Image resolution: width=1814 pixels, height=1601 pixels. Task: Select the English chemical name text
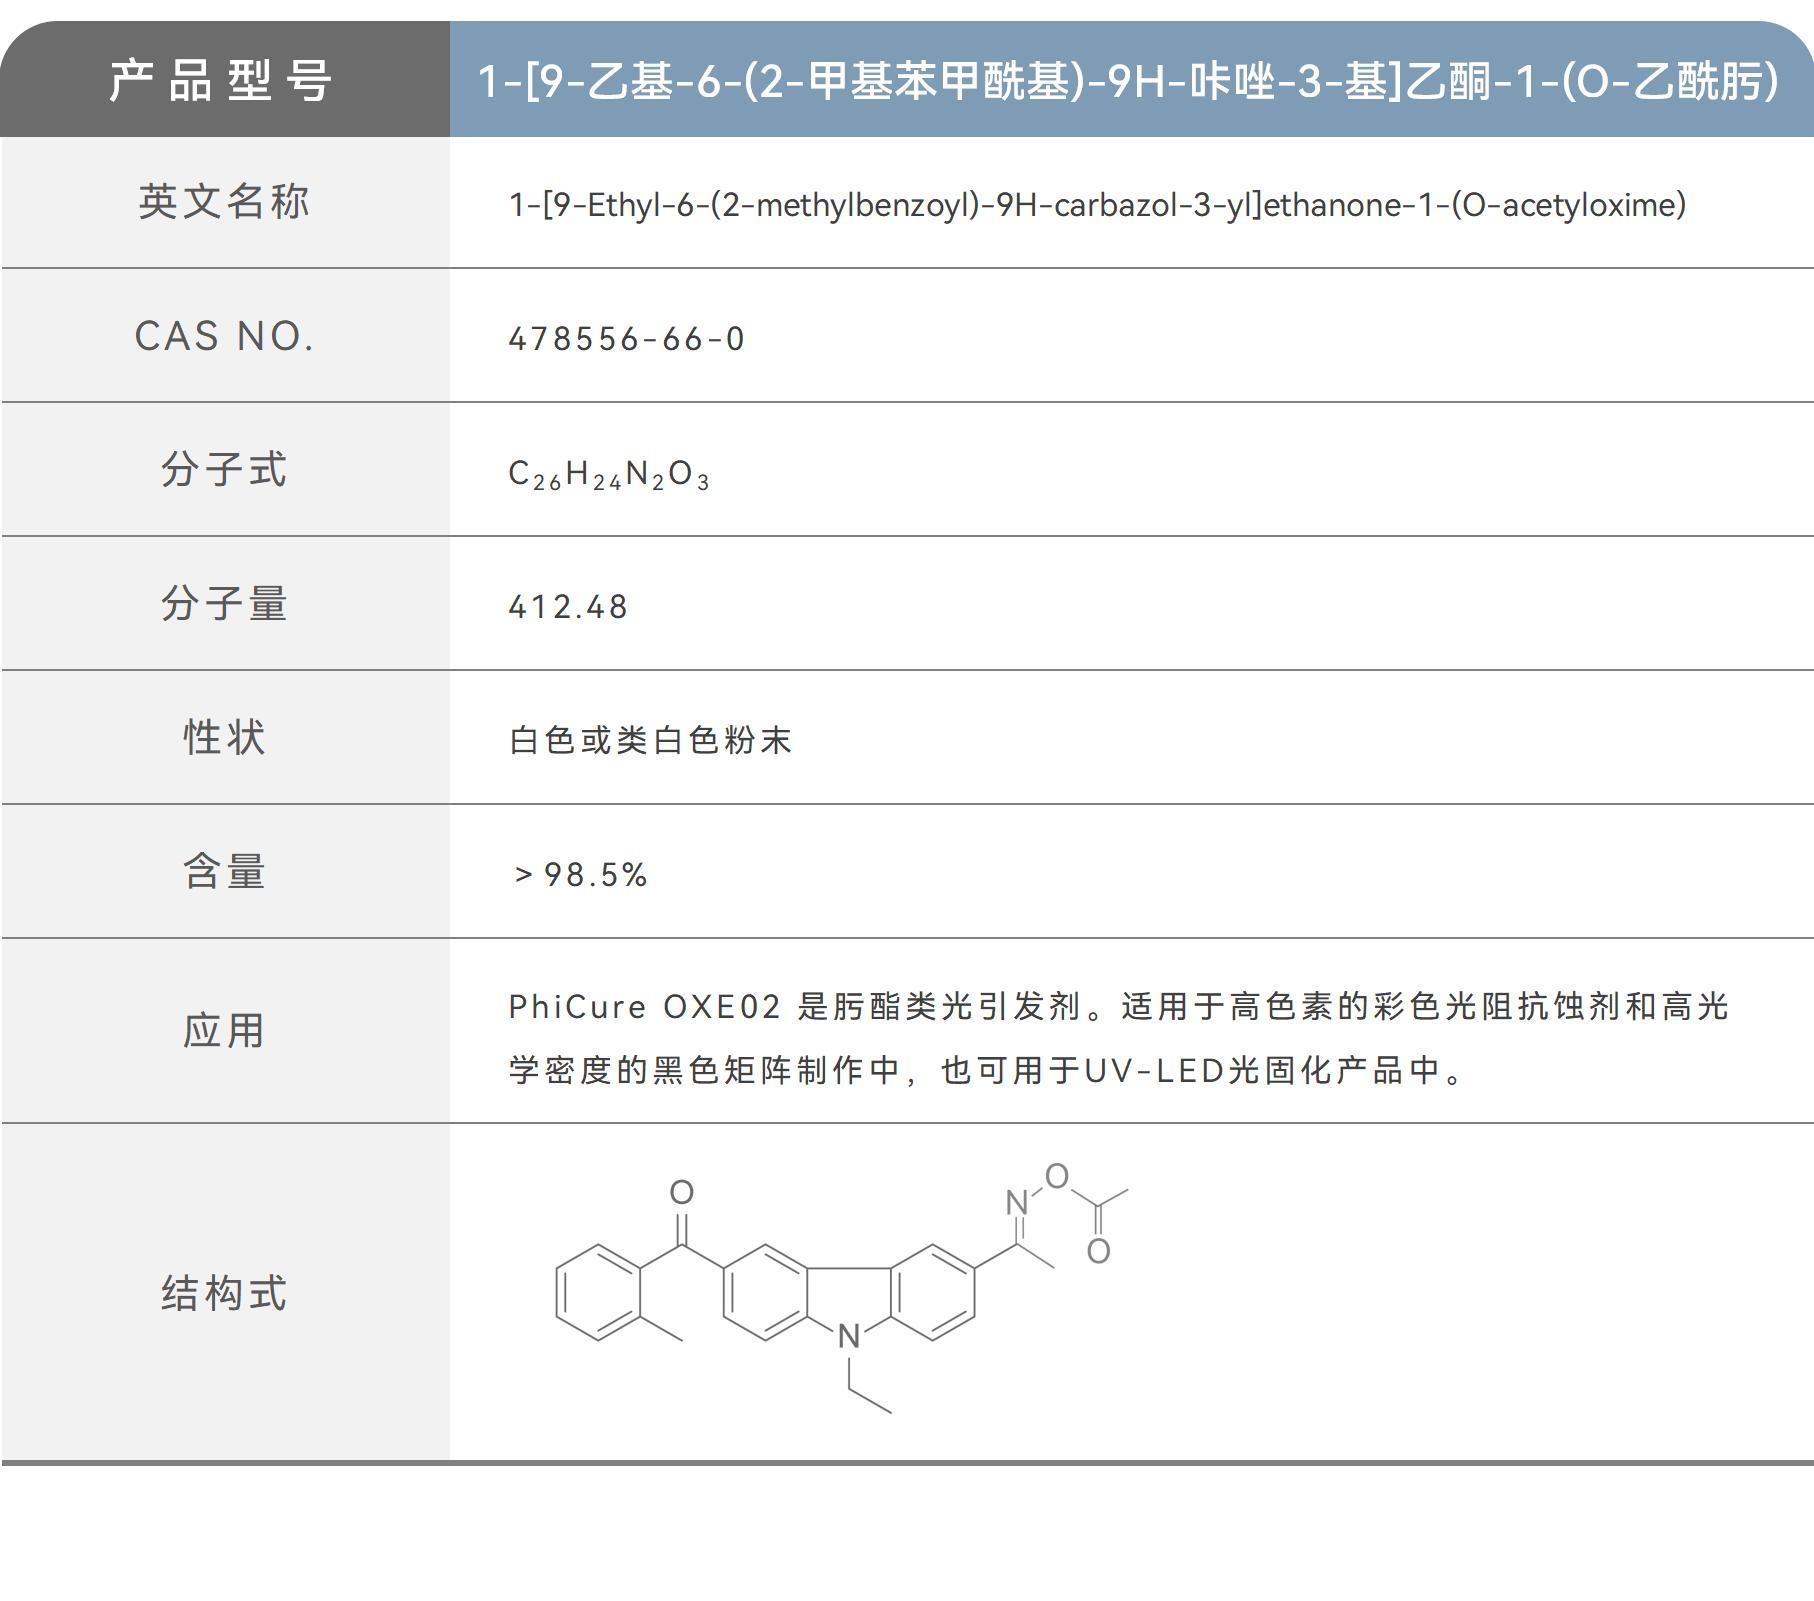[x=1095, y=205]
